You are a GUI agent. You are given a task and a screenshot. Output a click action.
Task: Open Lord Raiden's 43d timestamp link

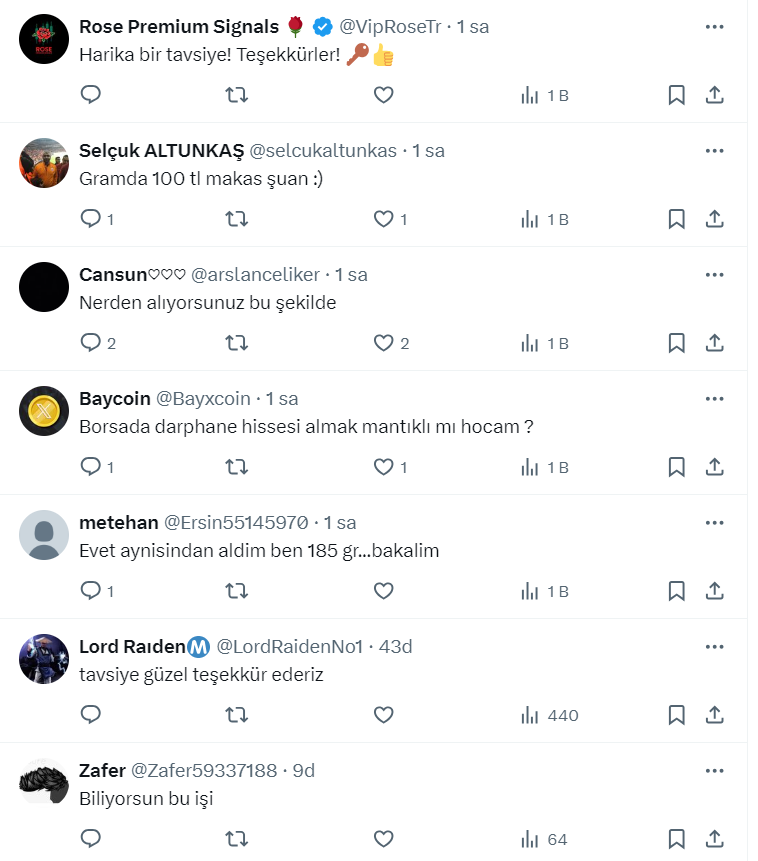click(395, 647)
